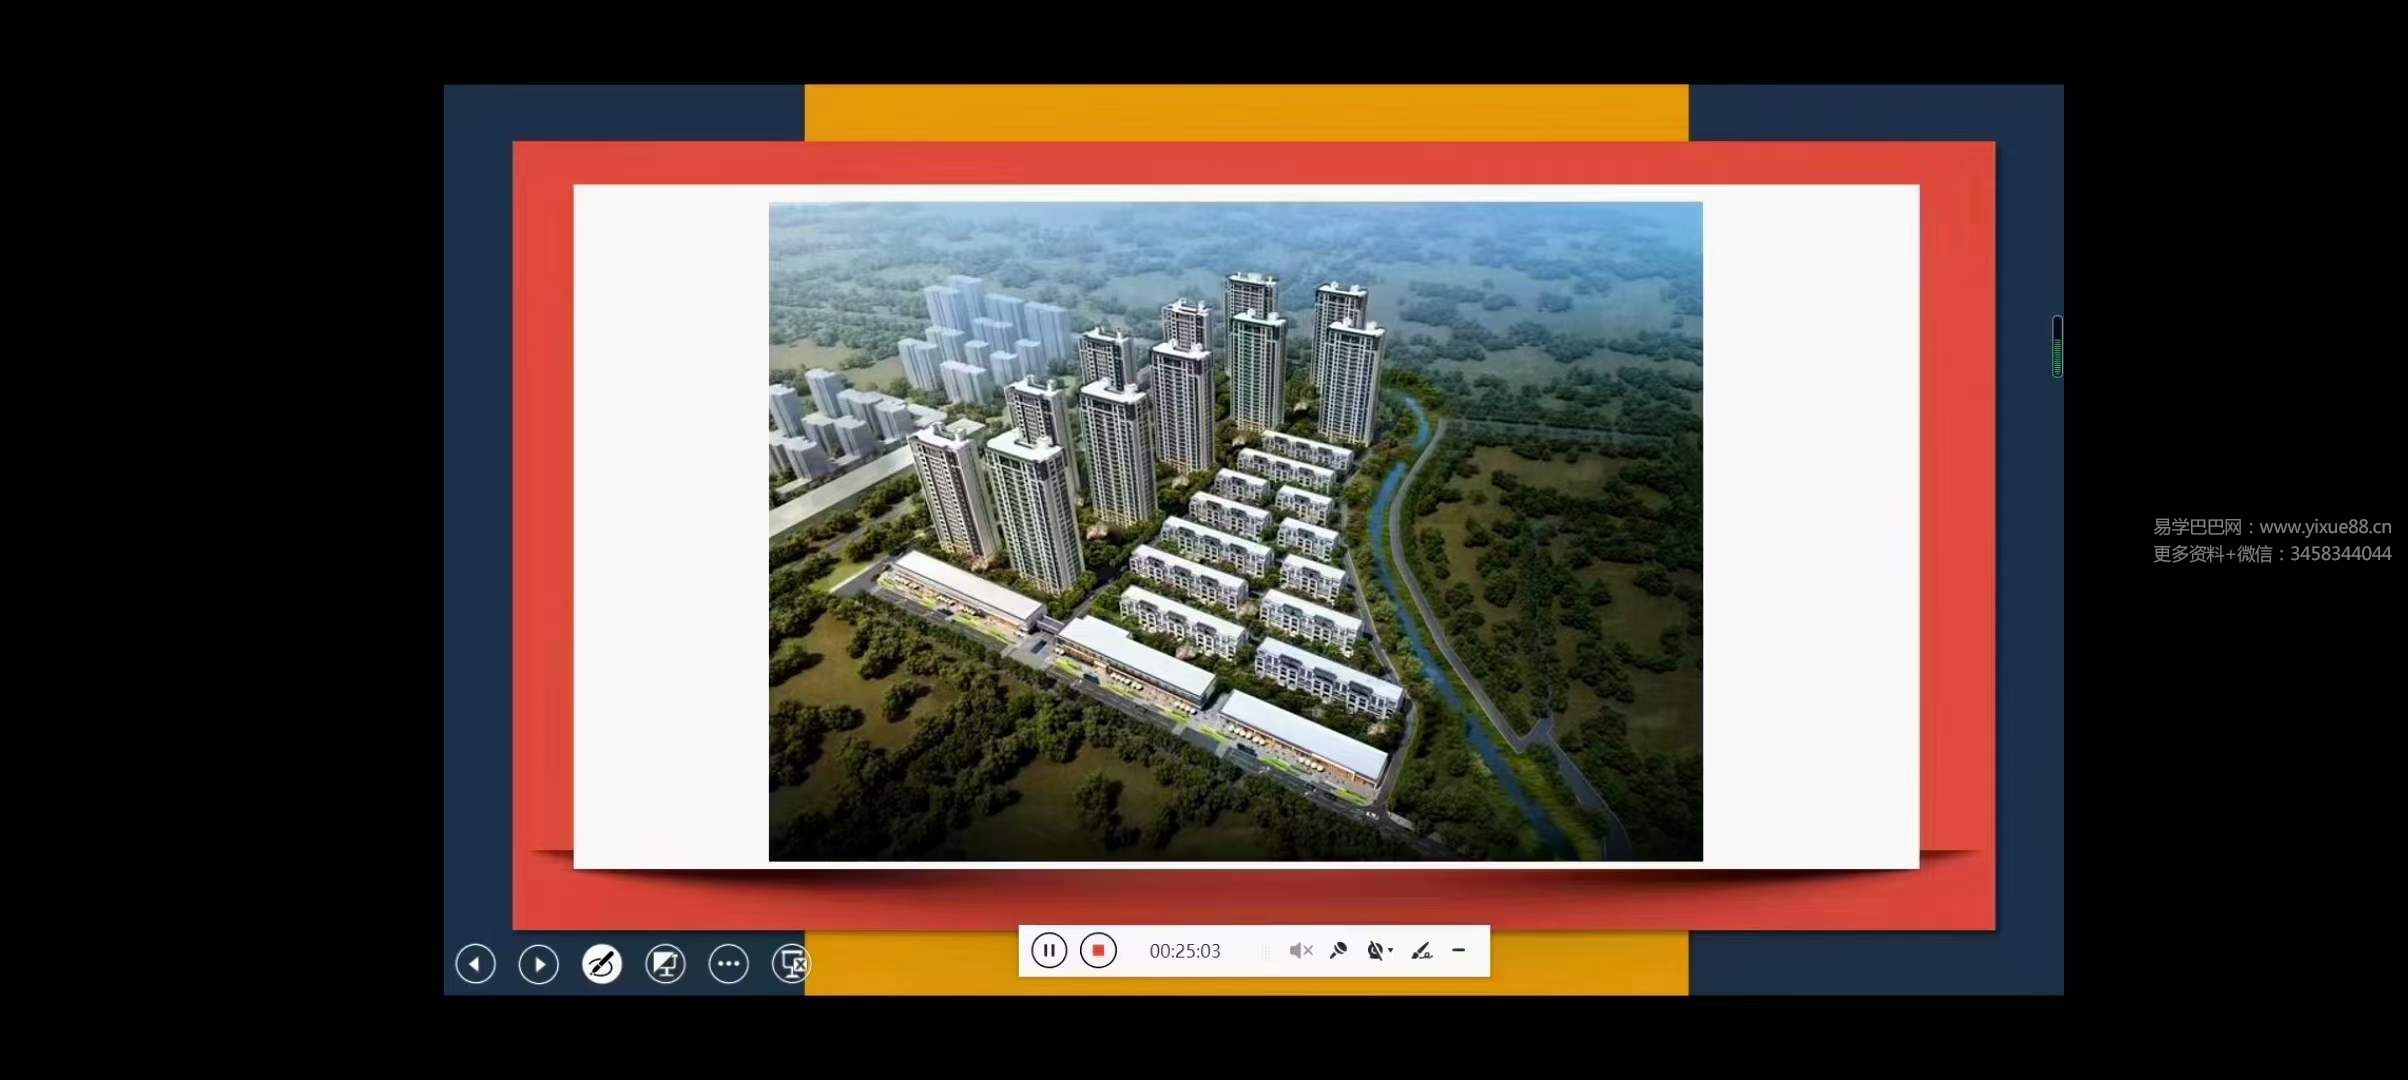Open more slide show options

click(728, 964)
